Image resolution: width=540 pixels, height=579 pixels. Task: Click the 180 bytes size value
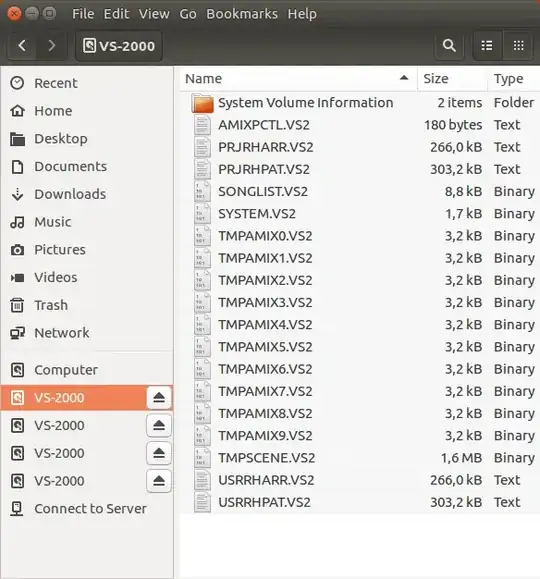click(x=453, y=125)
